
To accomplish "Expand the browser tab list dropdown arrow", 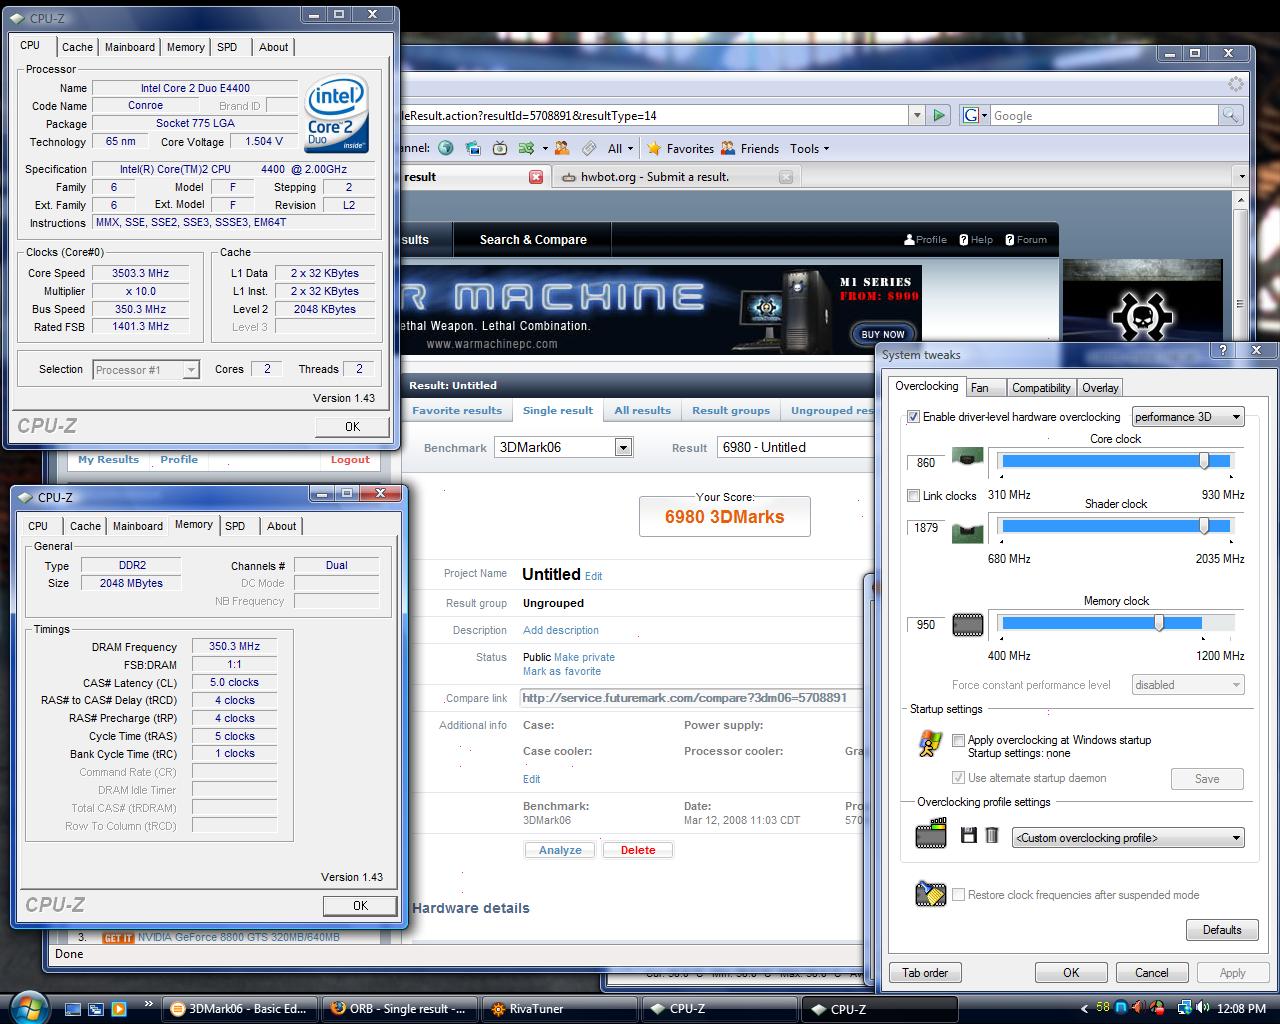I will 1241,177.
